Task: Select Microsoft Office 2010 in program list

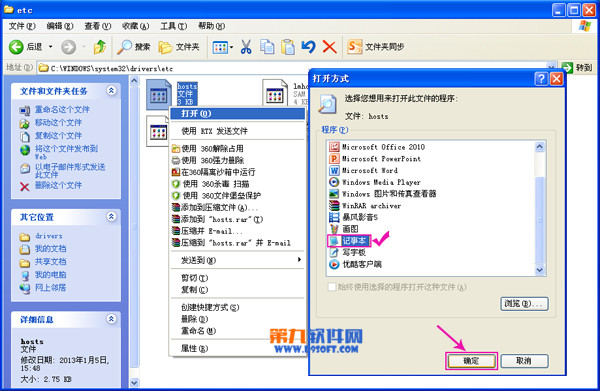Action: pyautogui.click(x=377, y=147)
